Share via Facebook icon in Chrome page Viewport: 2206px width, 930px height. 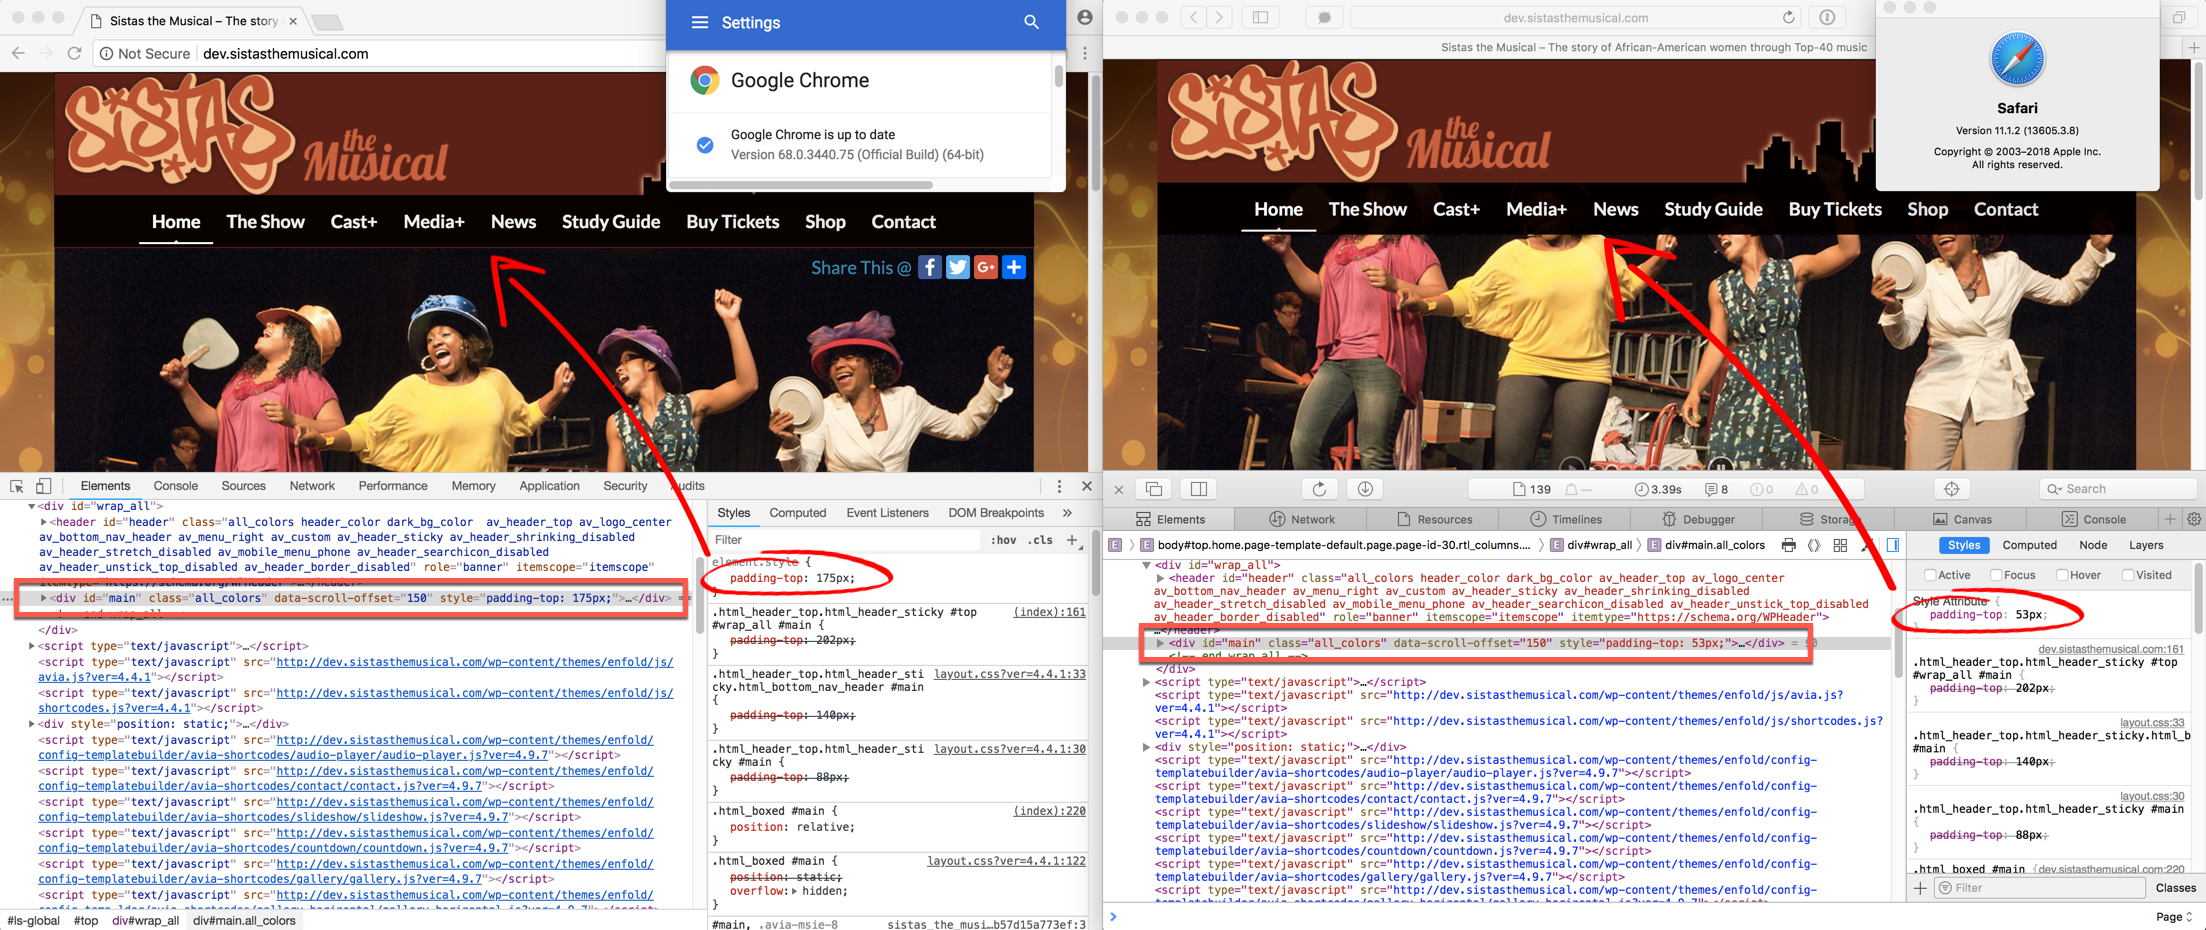[x=930, y=267]
